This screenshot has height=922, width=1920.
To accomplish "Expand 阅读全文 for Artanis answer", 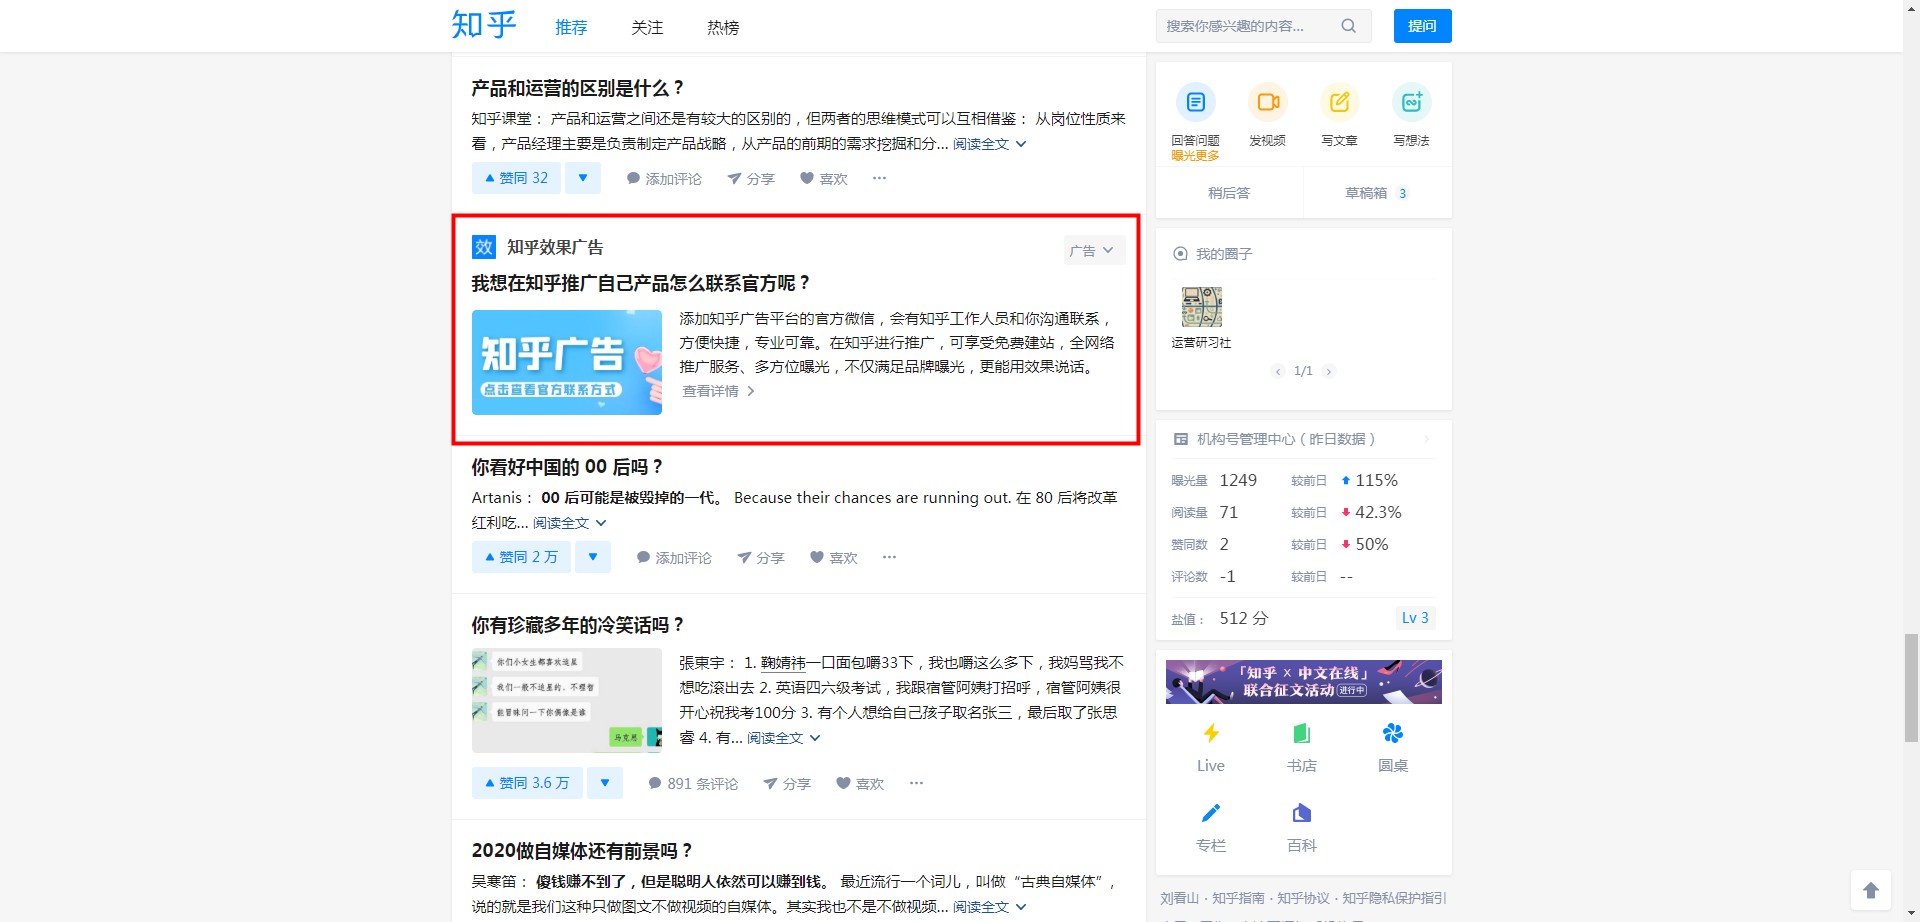I will 569,523.
